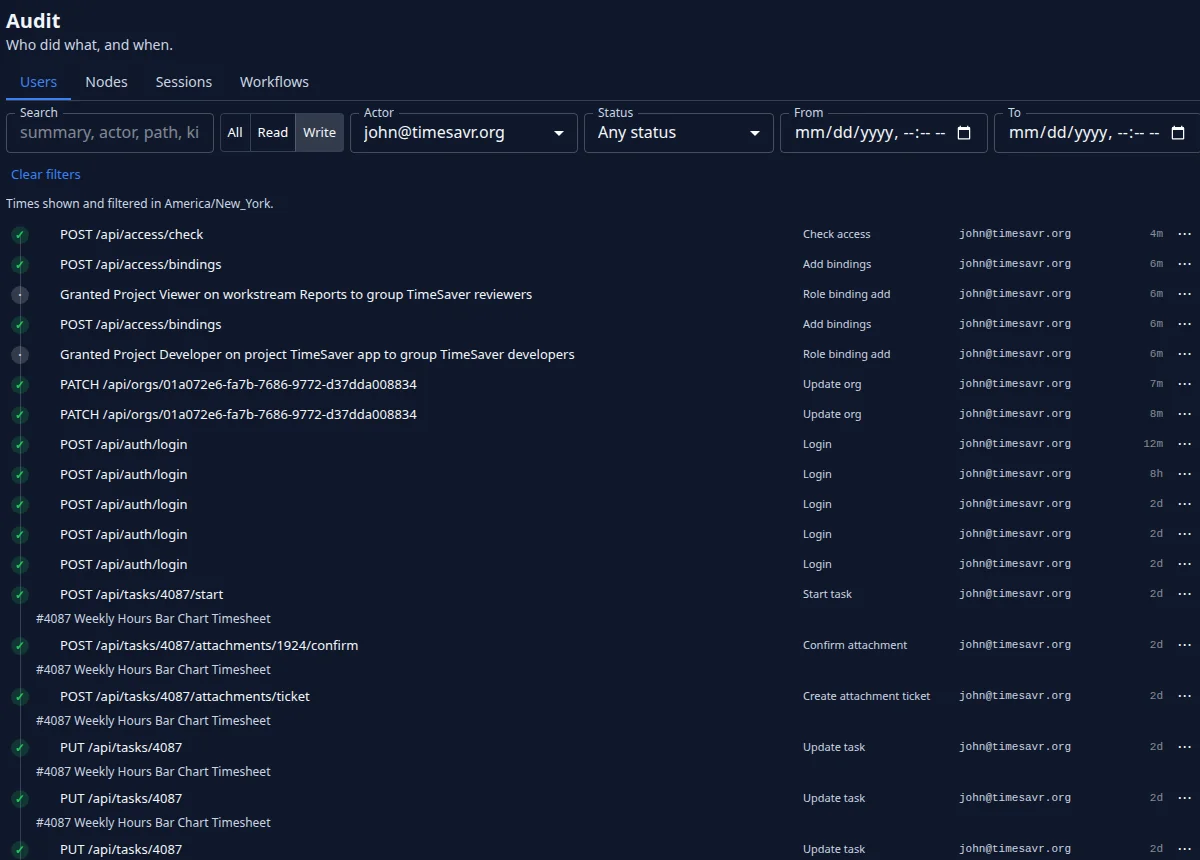The image size is (1200, 860).
Task: Click the john@timesavr.org actor on the Start task row
Action: coord(1015,594)
